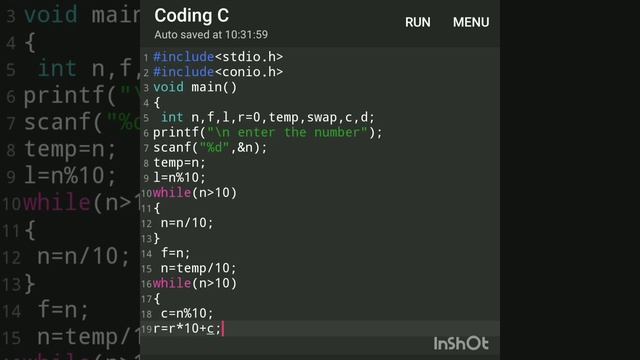Click line 1 '#include<stdio.h>'

[218, 57]
